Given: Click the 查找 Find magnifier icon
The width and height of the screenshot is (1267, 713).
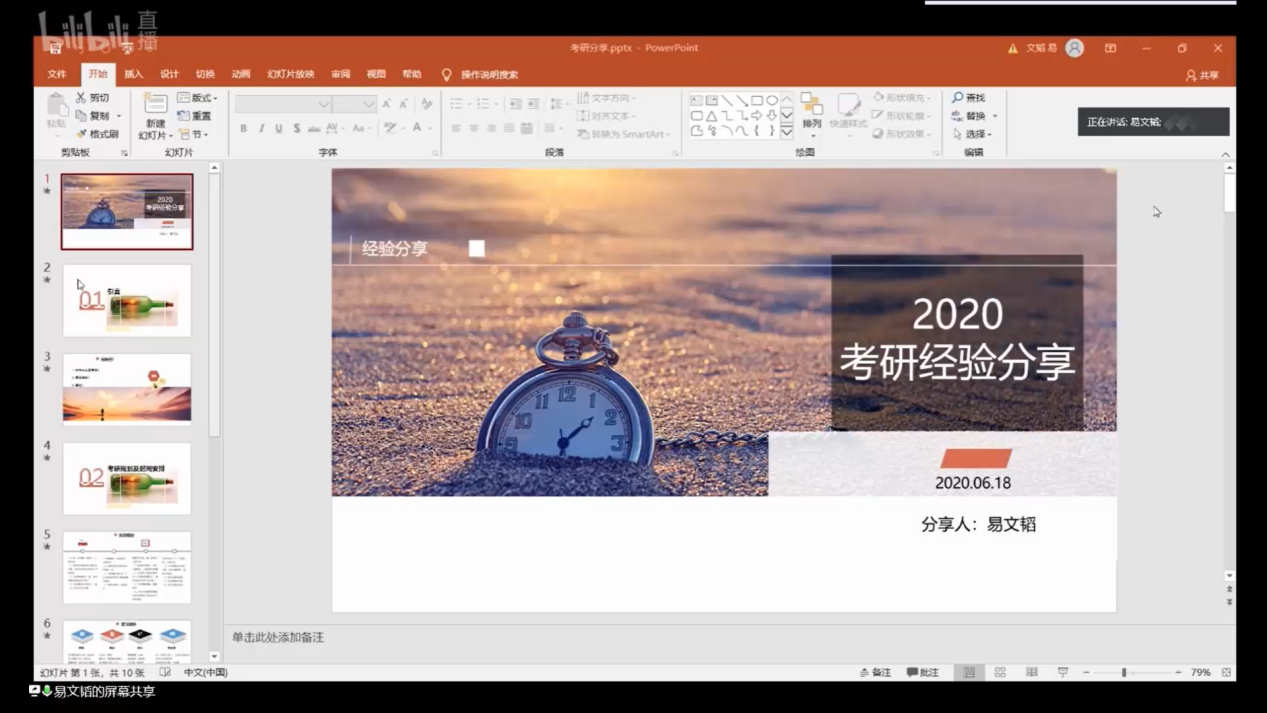Looking at the screenshot, I should (958, 98).
